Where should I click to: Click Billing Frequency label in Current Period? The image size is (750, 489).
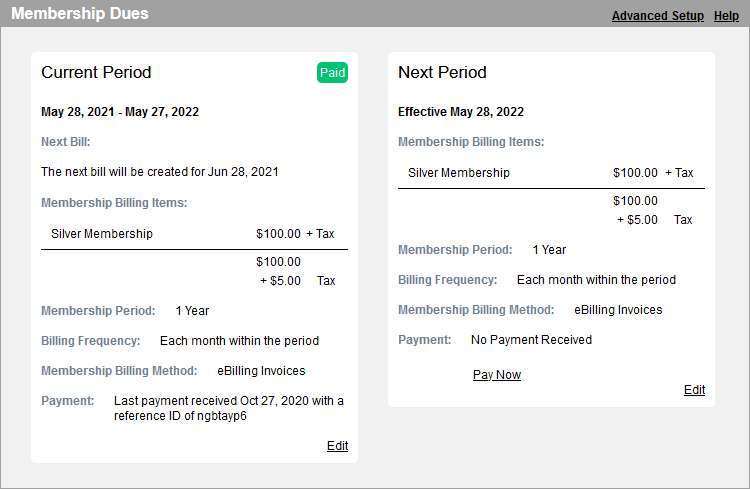[x=91, y=341]
